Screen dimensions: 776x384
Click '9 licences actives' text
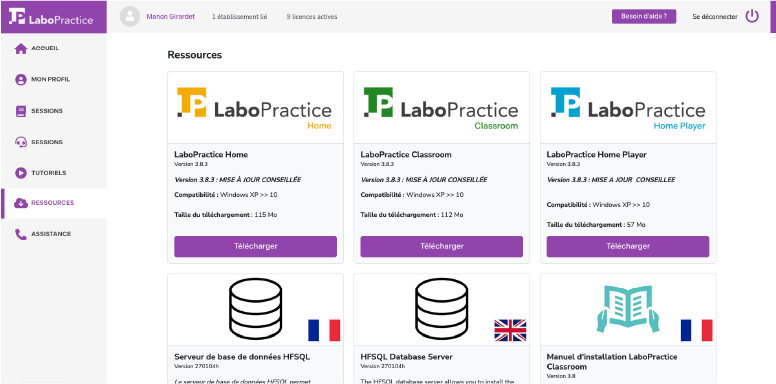tap(312, 17)
